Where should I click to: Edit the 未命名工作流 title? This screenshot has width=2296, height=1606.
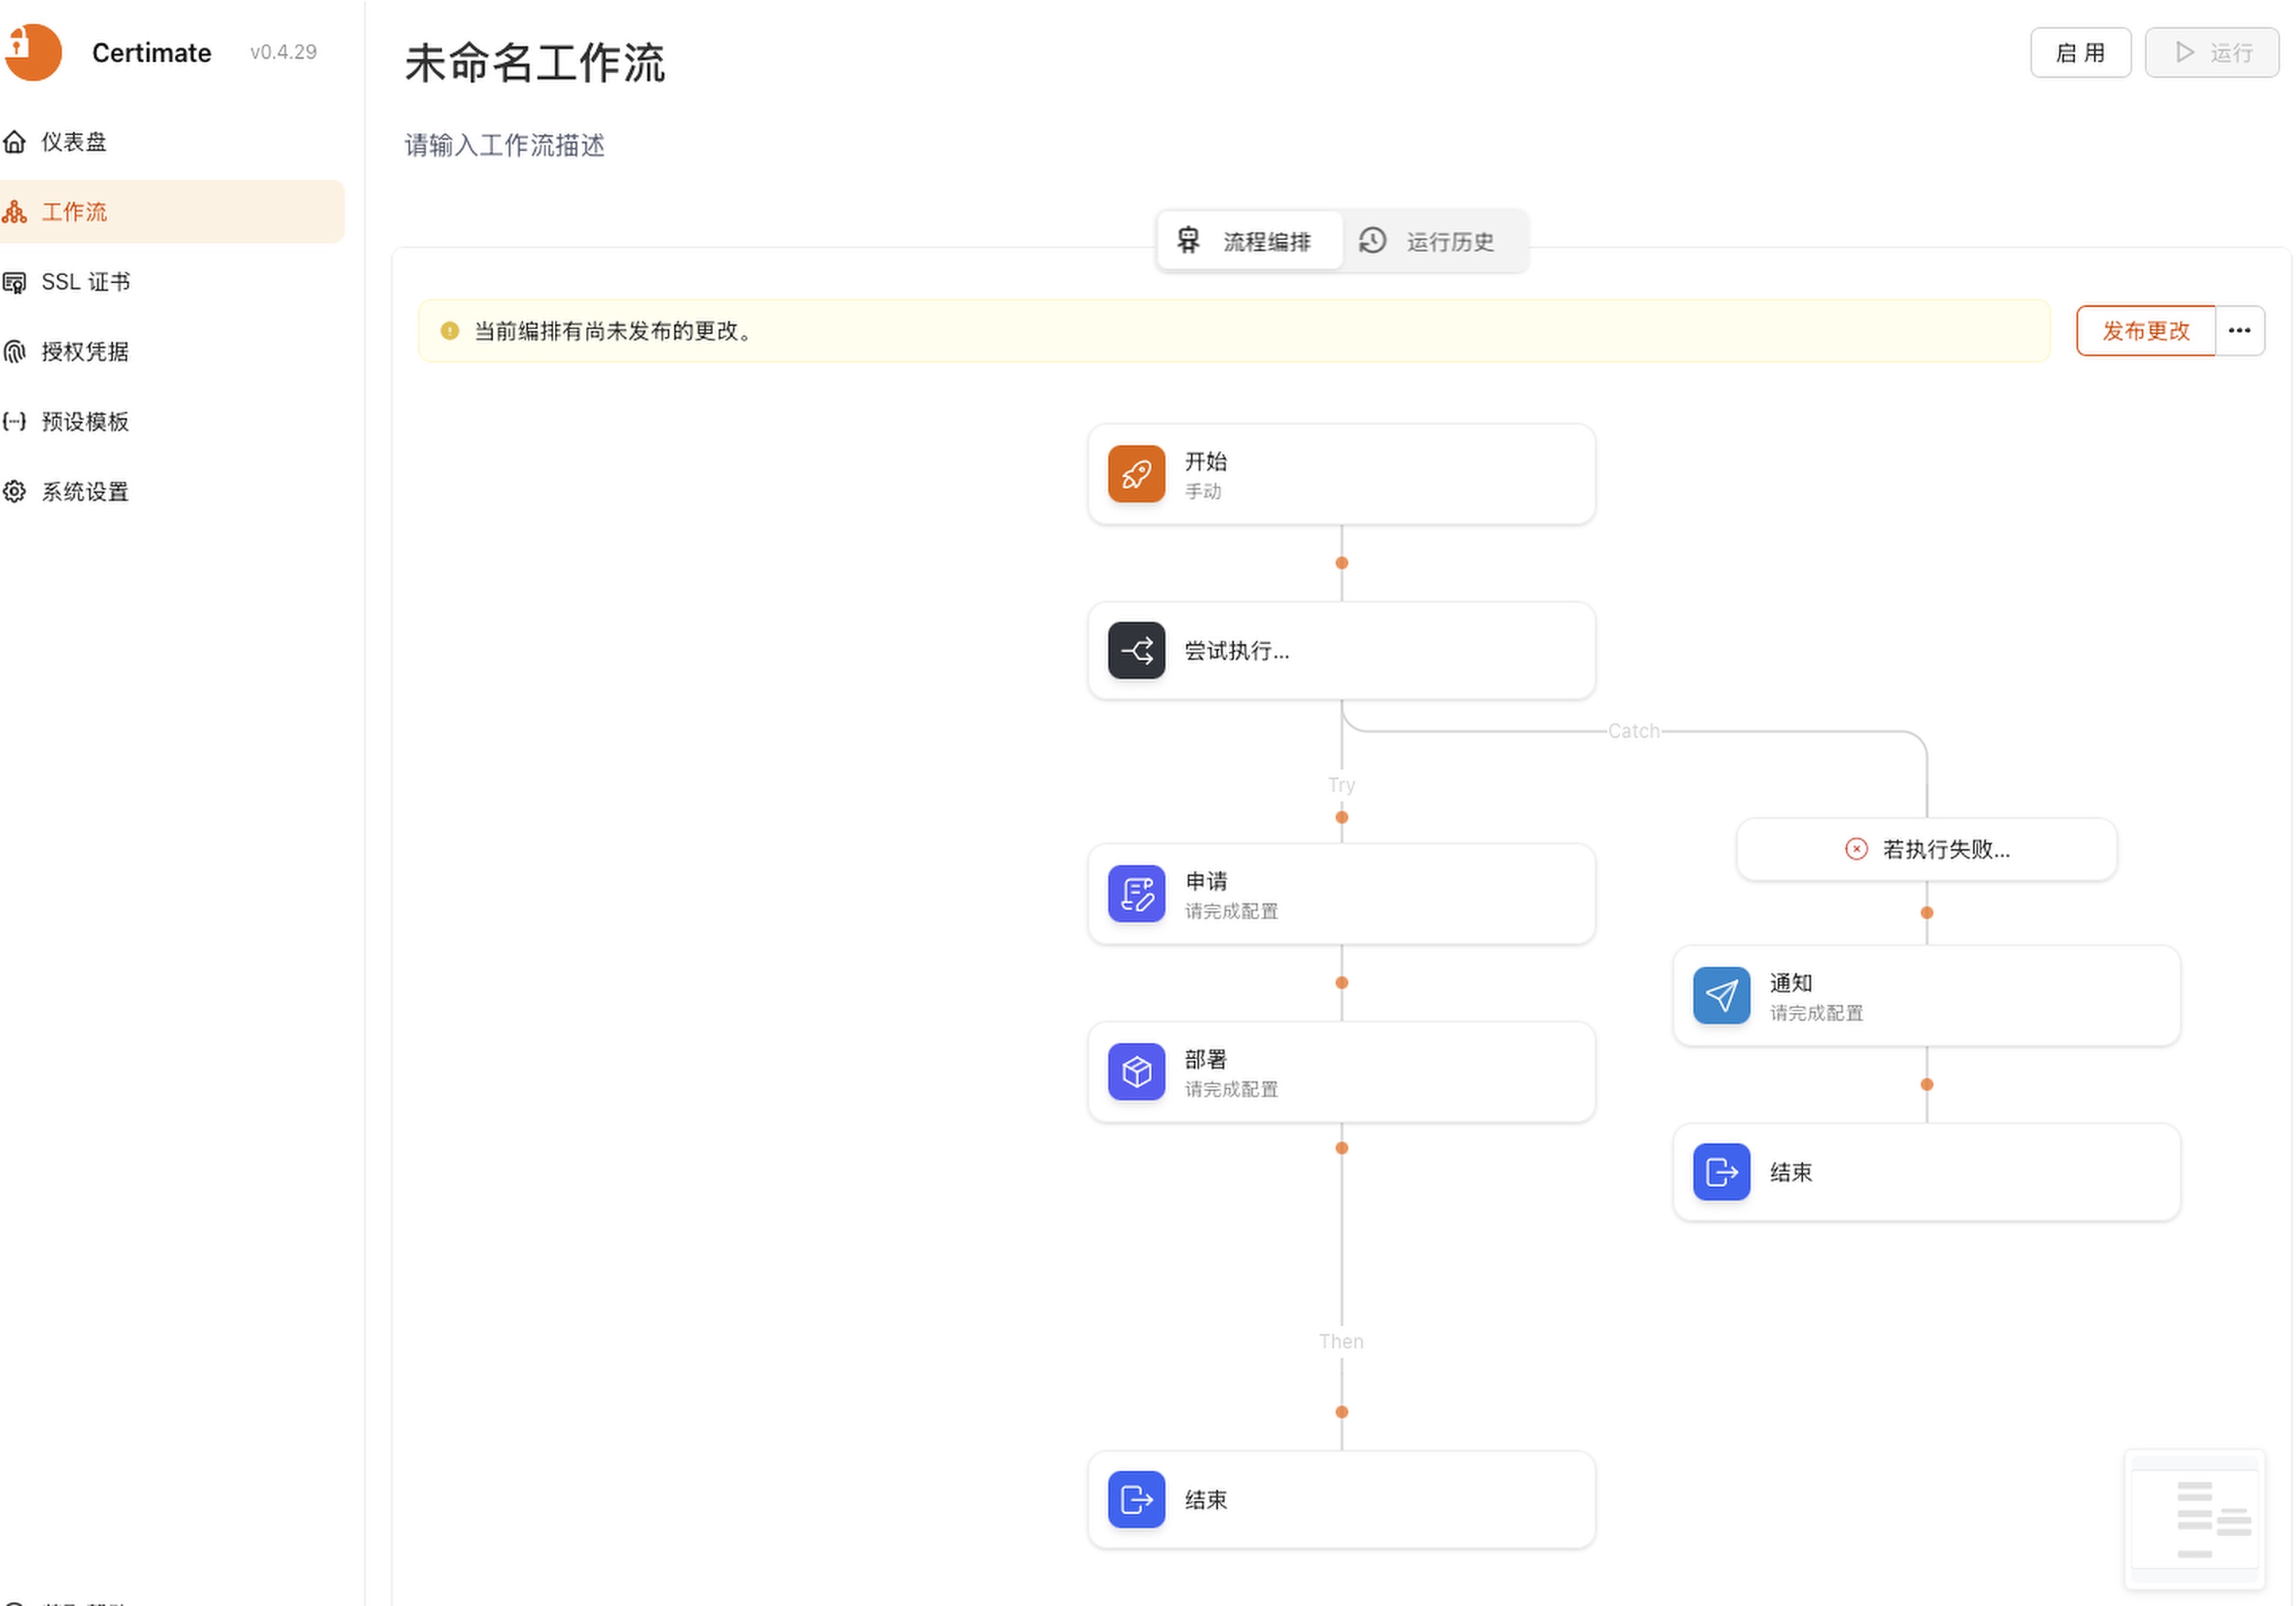535,63
